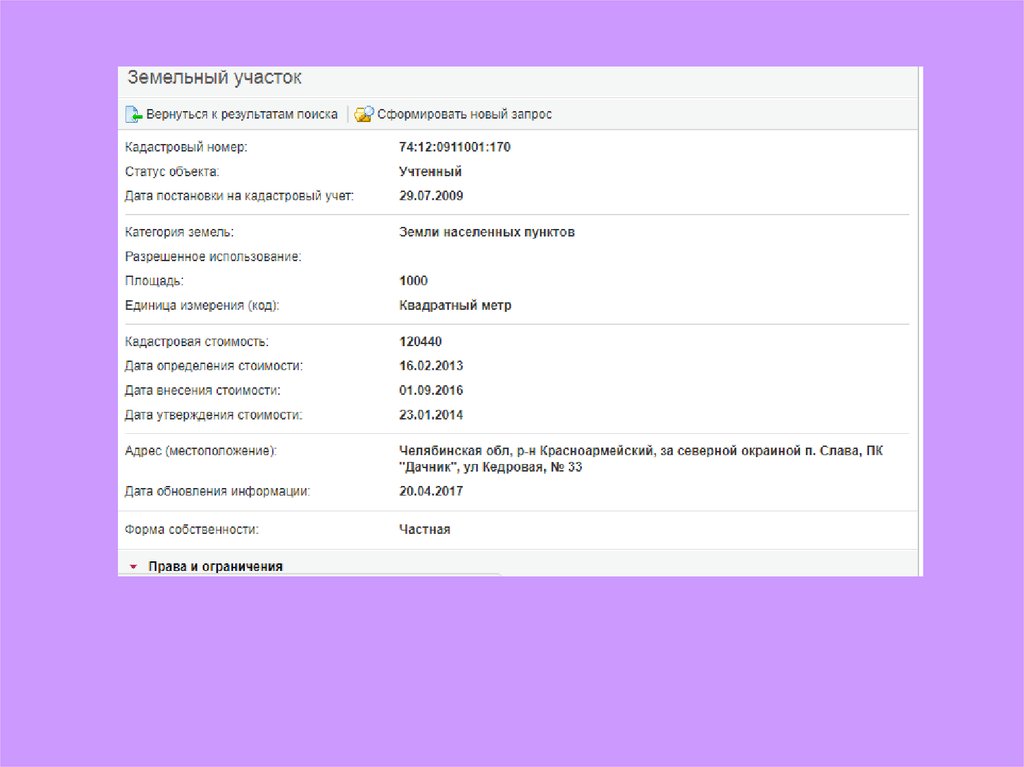Screen dimensions: 1024x767
Task: Click 'Дата определения стоимости:' label
Action: click(214, 366)
